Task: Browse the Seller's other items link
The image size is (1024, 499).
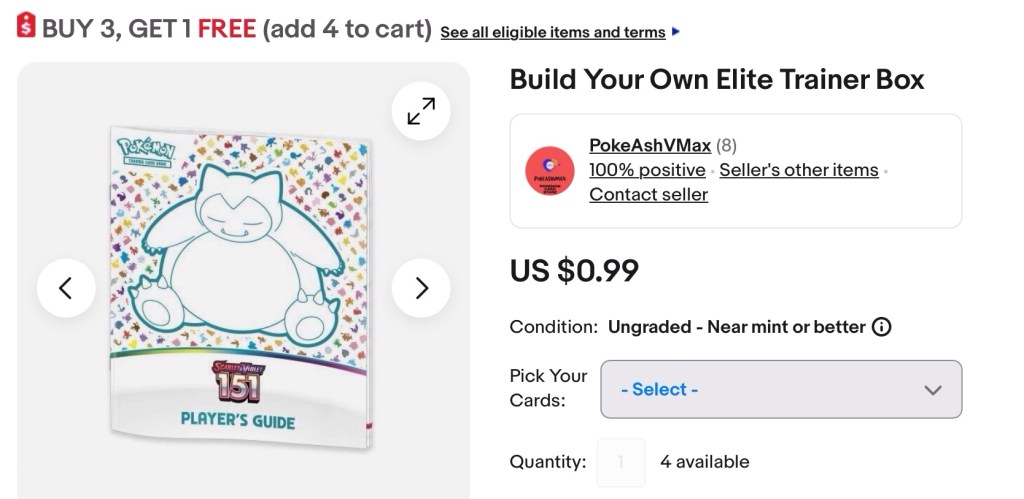Action: pyautogui.click(x=798, y=170)
